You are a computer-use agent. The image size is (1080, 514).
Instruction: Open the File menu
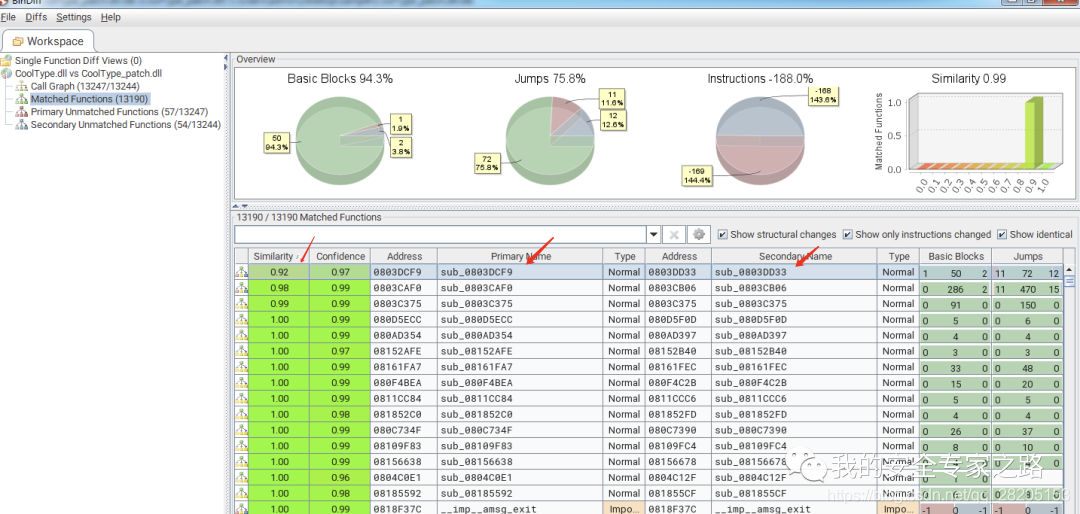[8, 17]
